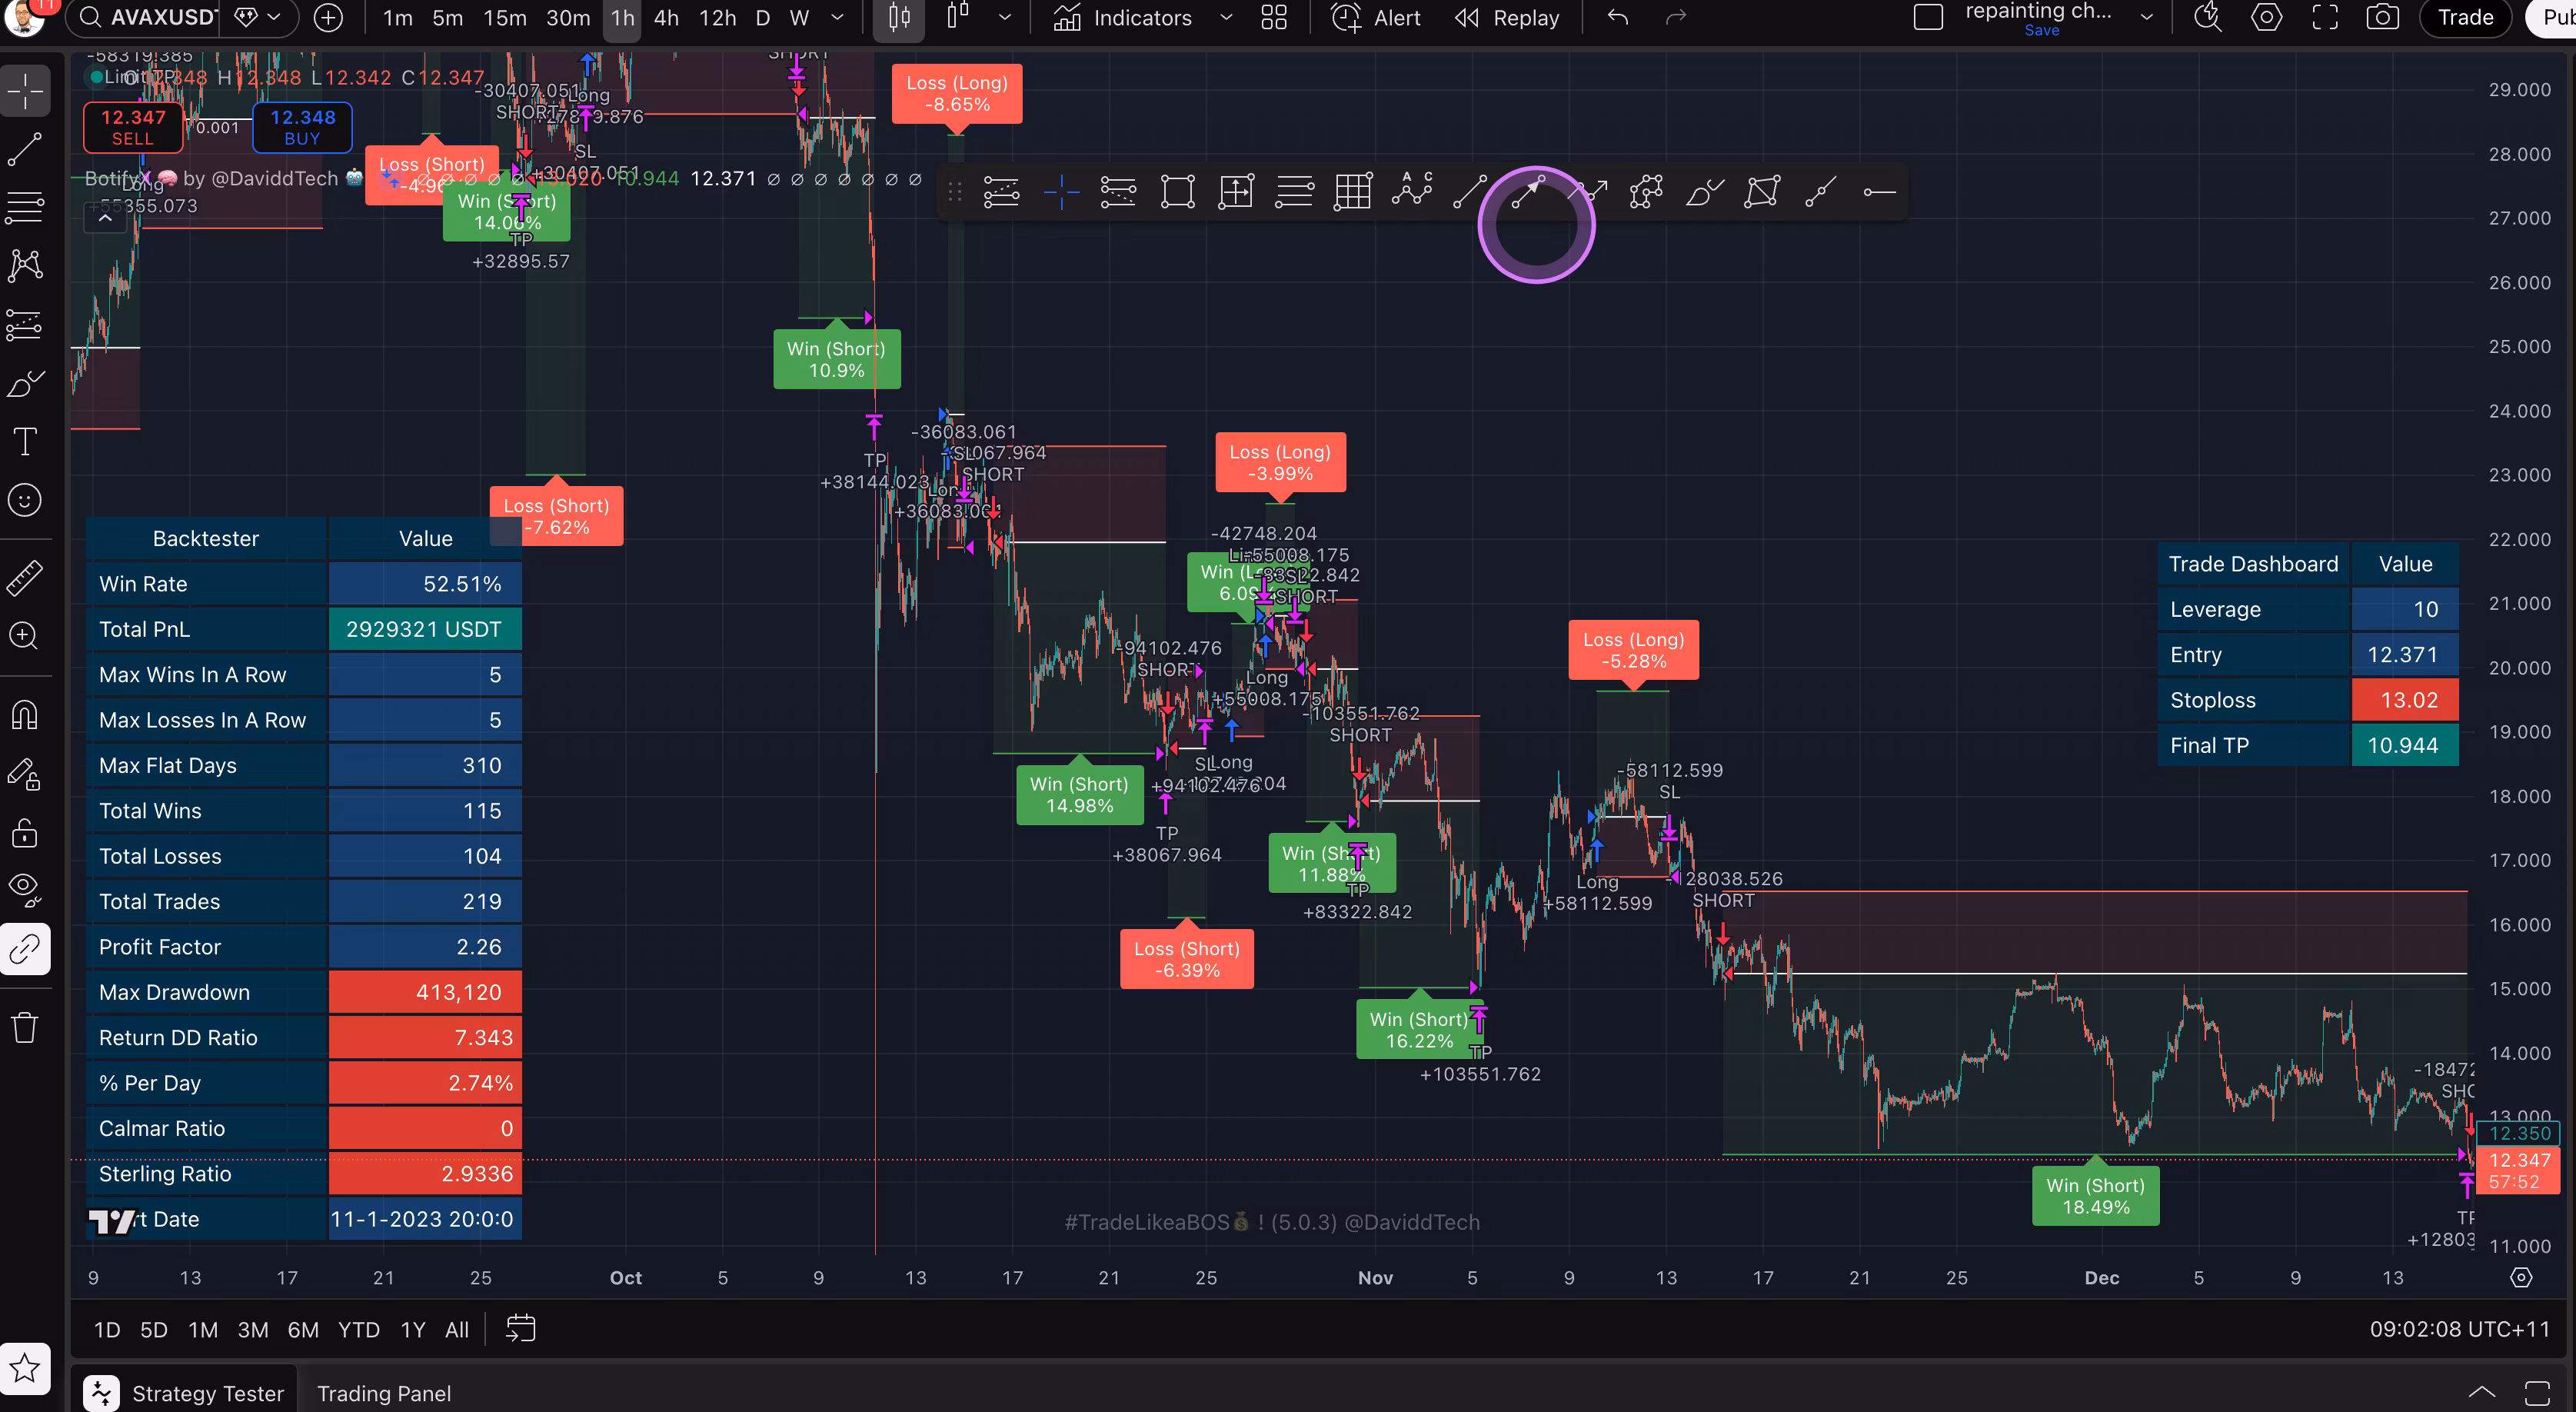Expand the timeframe interval dropdown arrow
Viewport: 2576px width, 1412px height.
pyautogui.click(x=838, y=18)
